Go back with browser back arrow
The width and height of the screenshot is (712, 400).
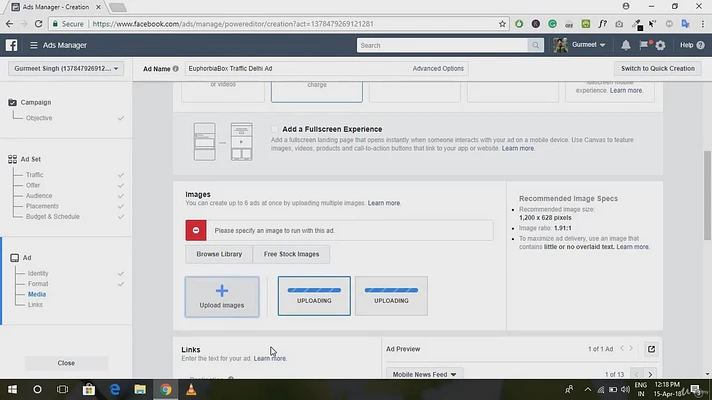click(x=10, y=24)
